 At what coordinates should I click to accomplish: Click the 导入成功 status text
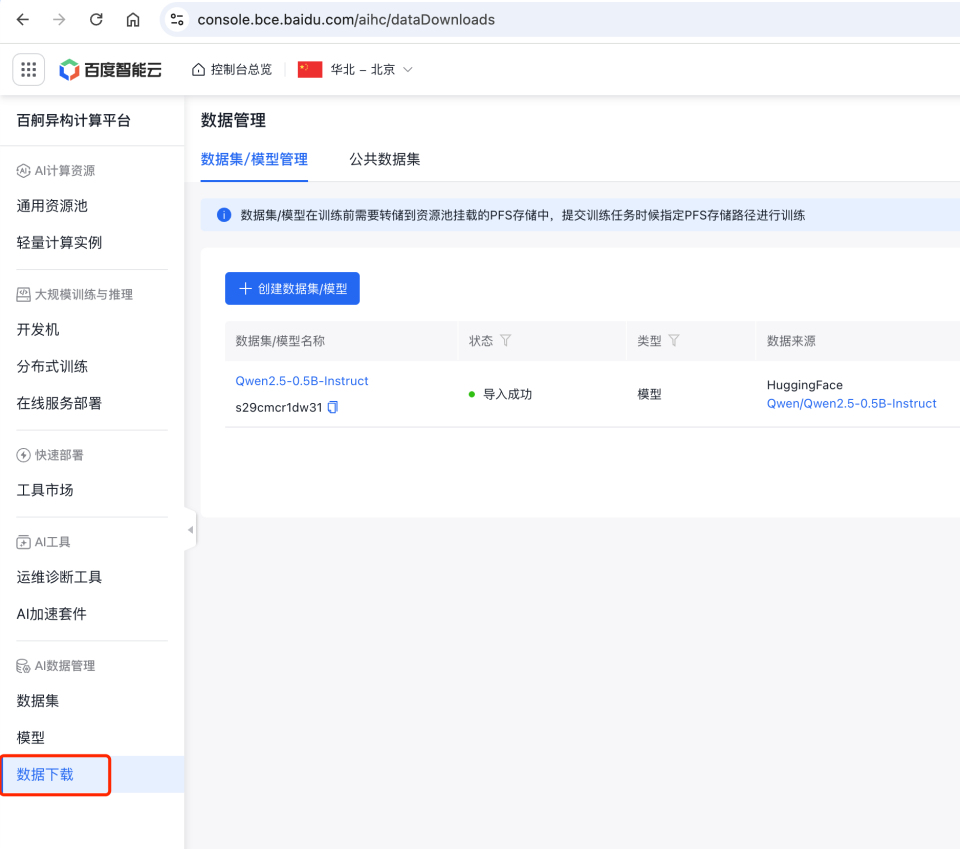click(508, 394)
